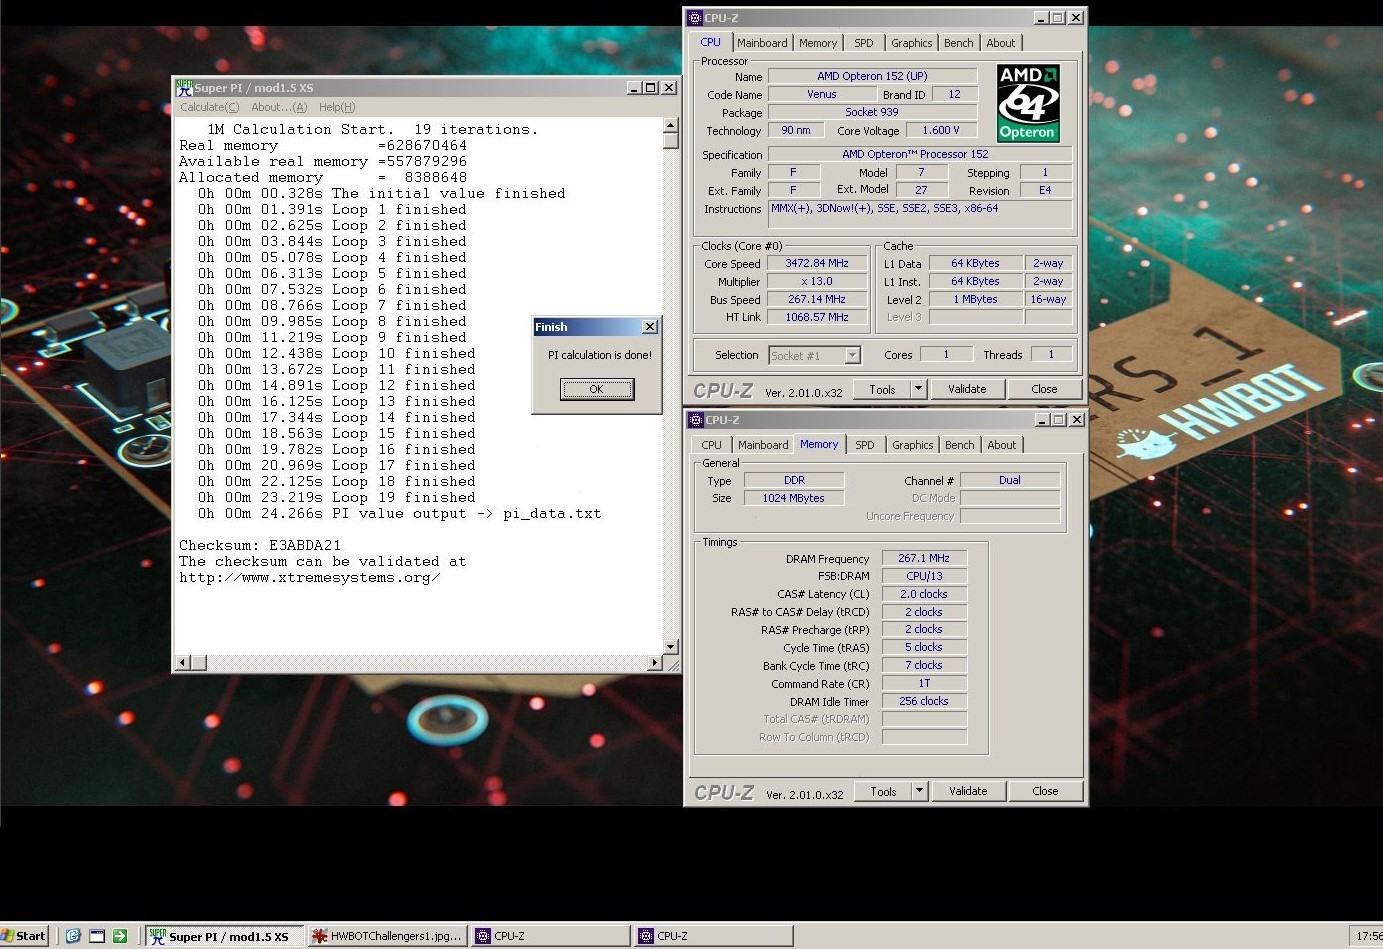Click the Multiplier x 13.0 value

point(817,281)
